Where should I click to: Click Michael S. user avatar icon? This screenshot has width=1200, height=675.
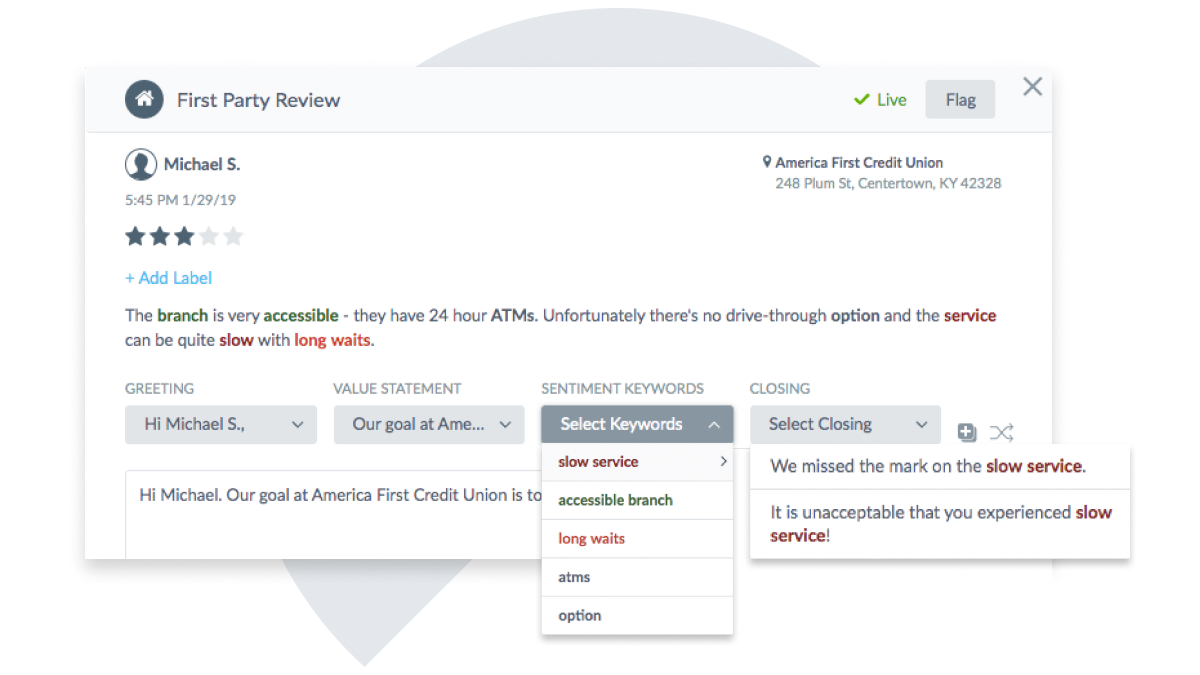pos(141,164)
